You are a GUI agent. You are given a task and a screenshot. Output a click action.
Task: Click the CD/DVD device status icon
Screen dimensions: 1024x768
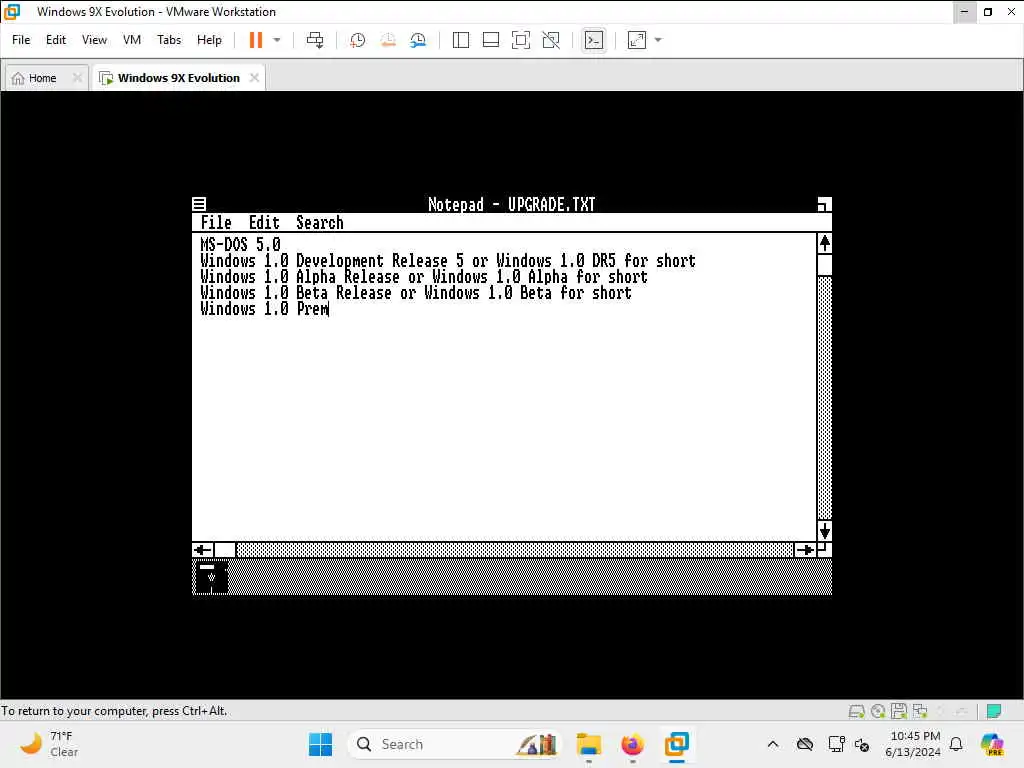[x=878, y=711]
